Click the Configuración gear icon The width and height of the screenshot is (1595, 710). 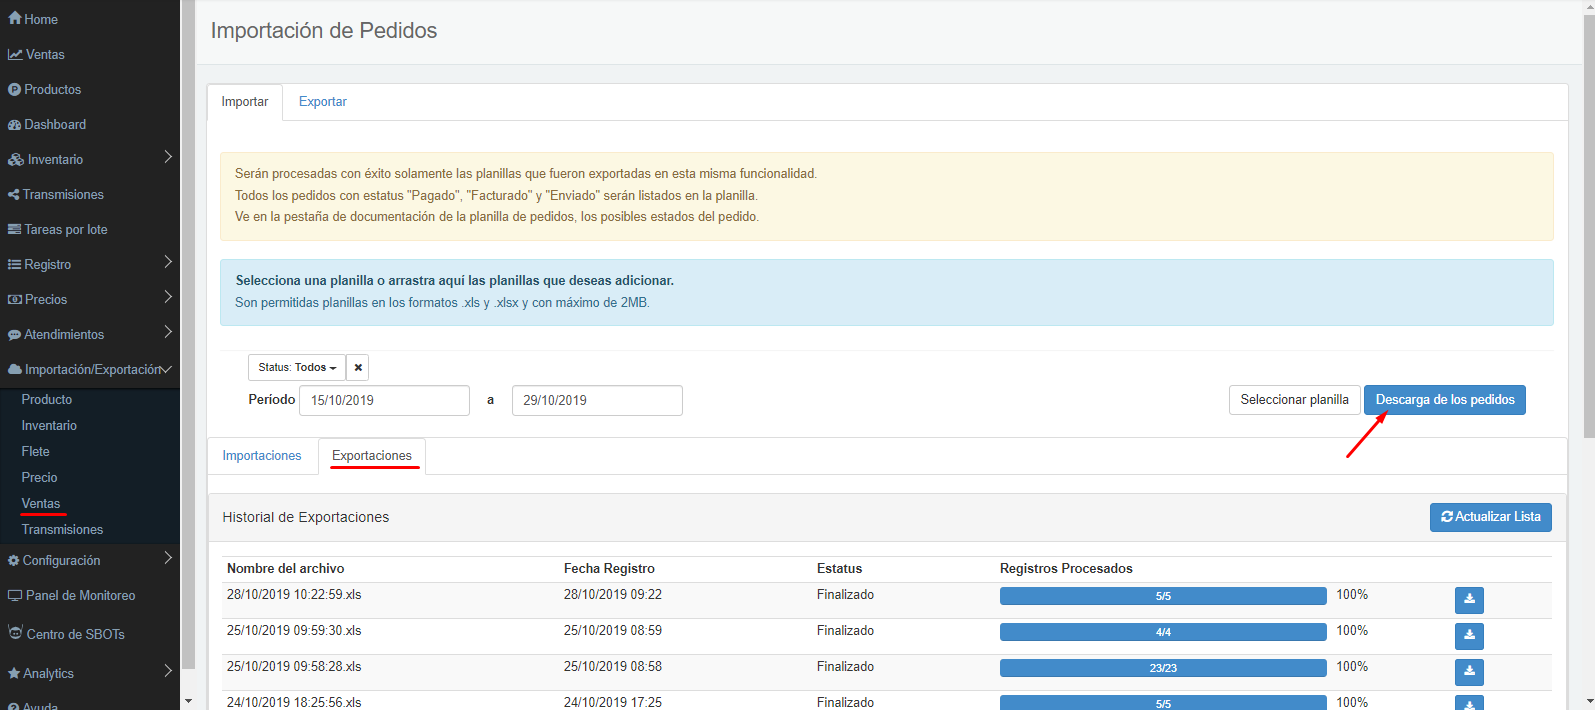click(14, 561)
